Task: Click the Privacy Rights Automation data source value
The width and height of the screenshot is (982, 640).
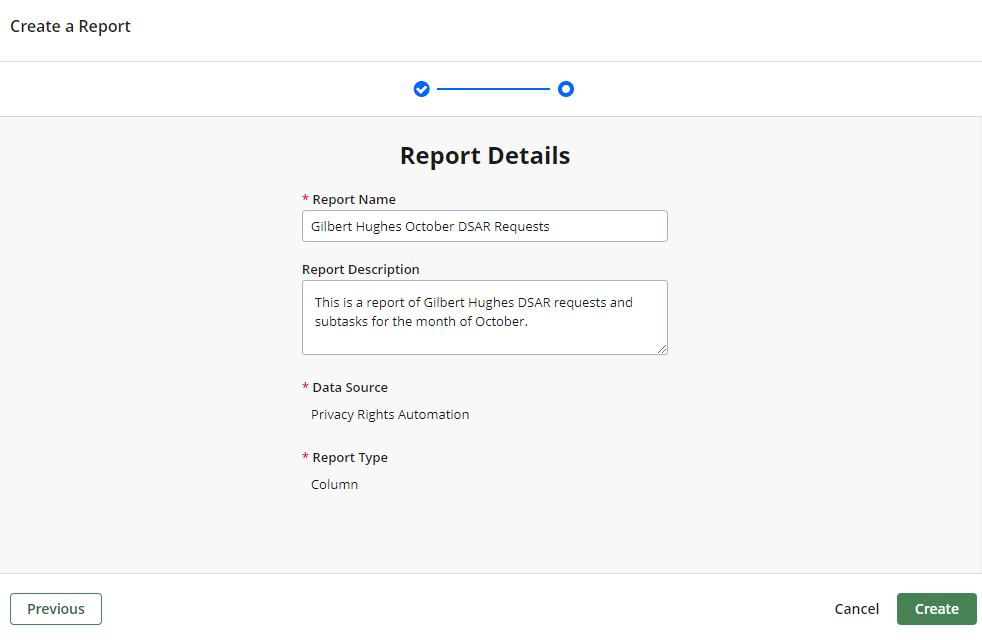Action: [x=390, y=414]
